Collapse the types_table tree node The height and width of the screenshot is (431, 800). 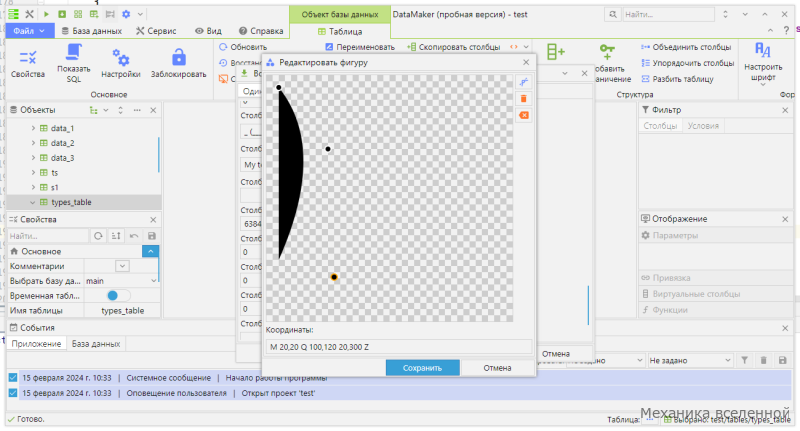click(x=33, y=202)
